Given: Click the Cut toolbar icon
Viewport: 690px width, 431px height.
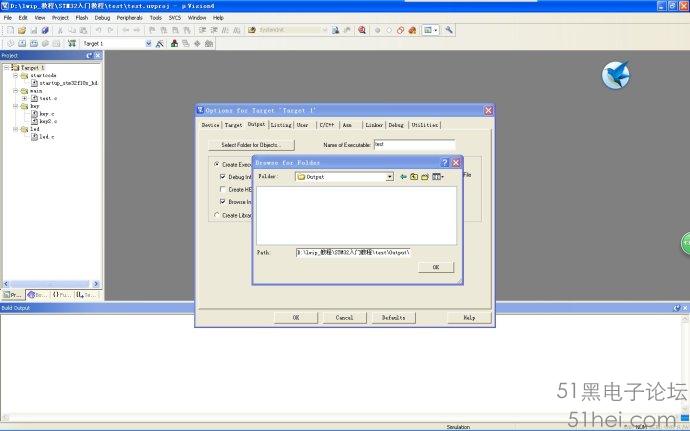Looking at the screenshot, I should click(60, 30).
